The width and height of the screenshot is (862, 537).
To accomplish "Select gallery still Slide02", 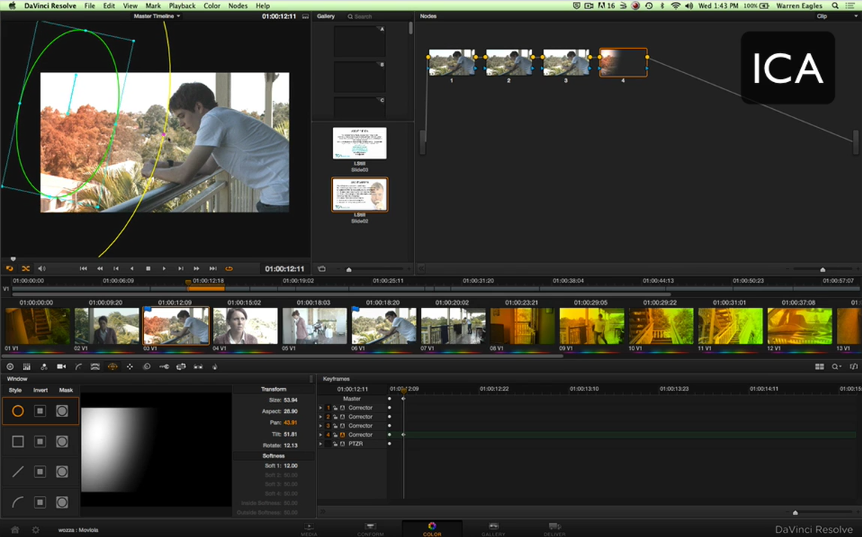I will click(x=360, y=195).
